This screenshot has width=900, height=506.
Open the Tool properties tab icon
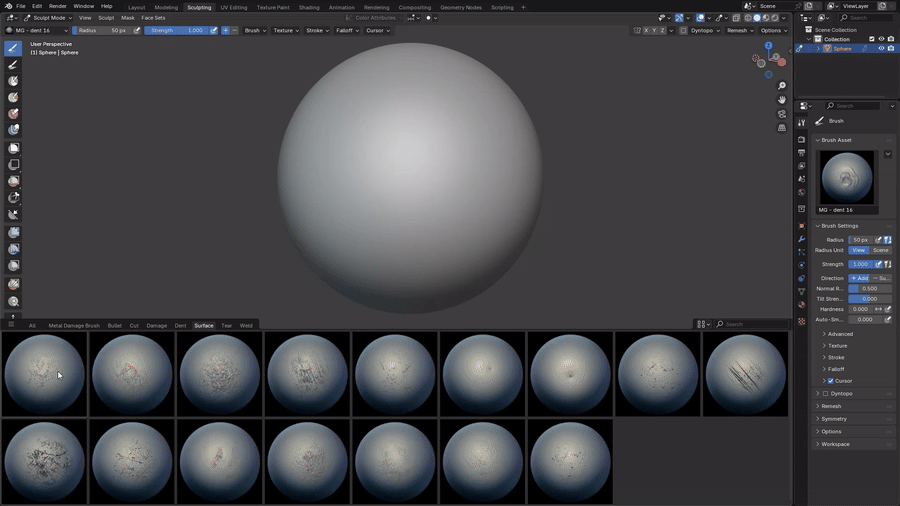click(802, 122)
